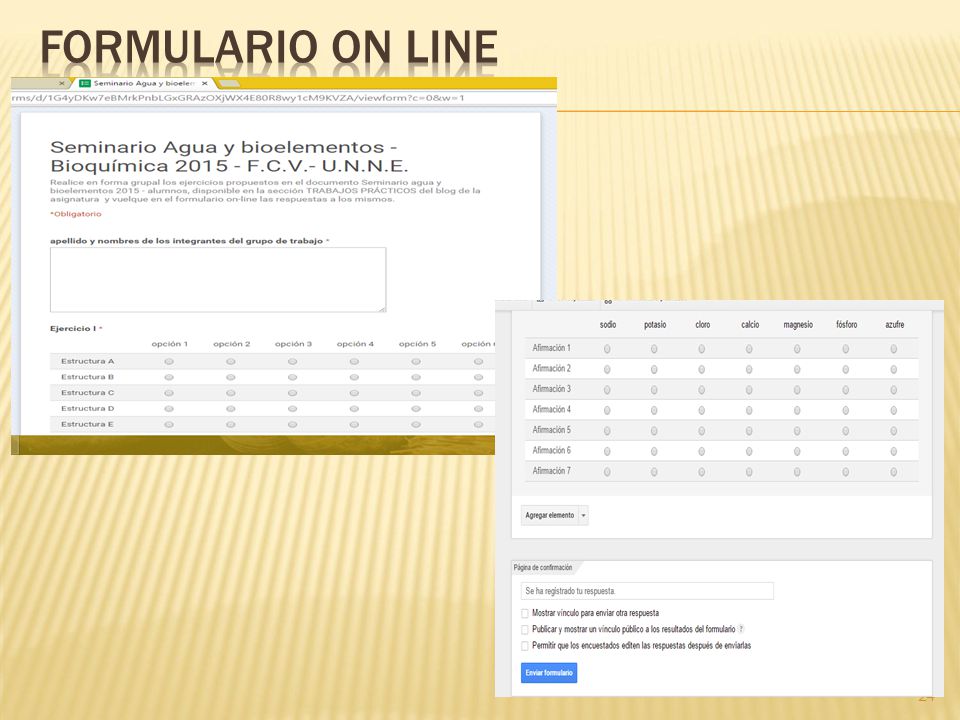Enable 'Mostrar vínculo para enviar otra respuesta'
This screenshot has width=960, height=720.
pyautogui.click(x=525, y=613)
